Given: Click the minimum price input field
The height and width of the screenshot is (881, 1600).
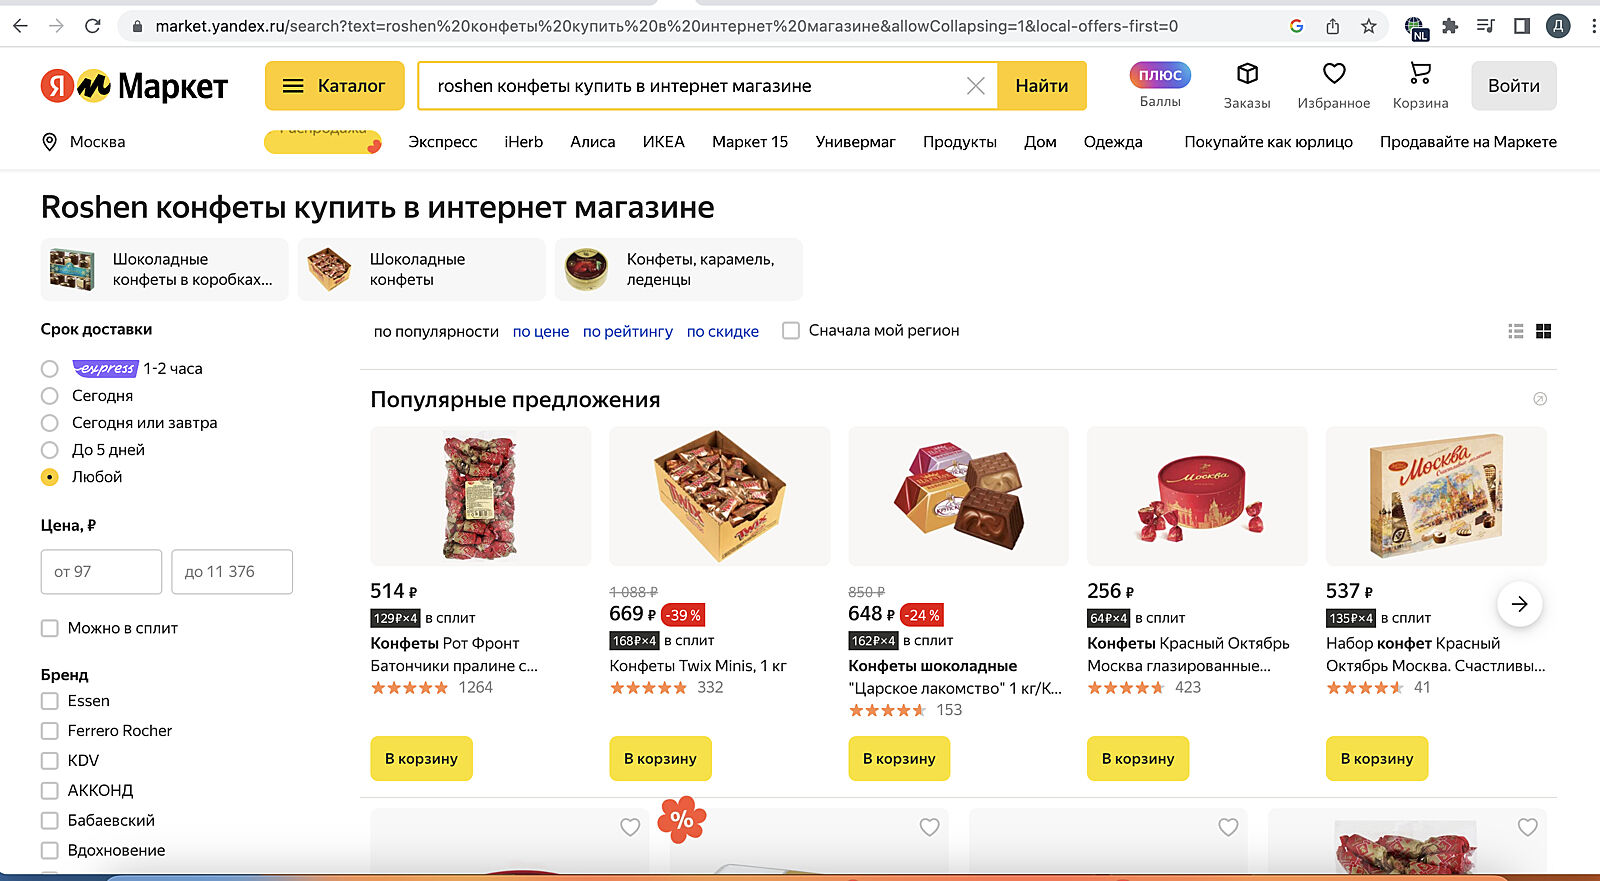Looking at the screenshot, I should [101, 572].
